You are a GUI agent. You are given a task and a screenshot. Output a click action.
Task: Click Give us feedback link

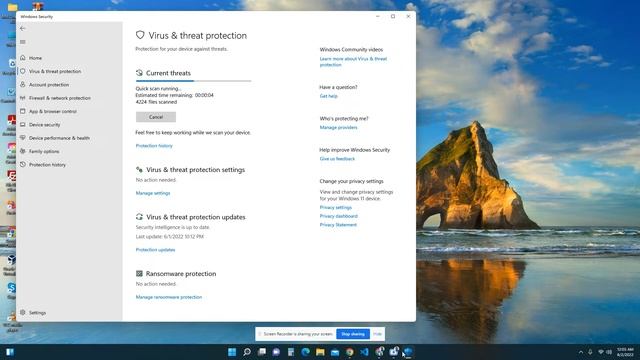tap(337, 159)
